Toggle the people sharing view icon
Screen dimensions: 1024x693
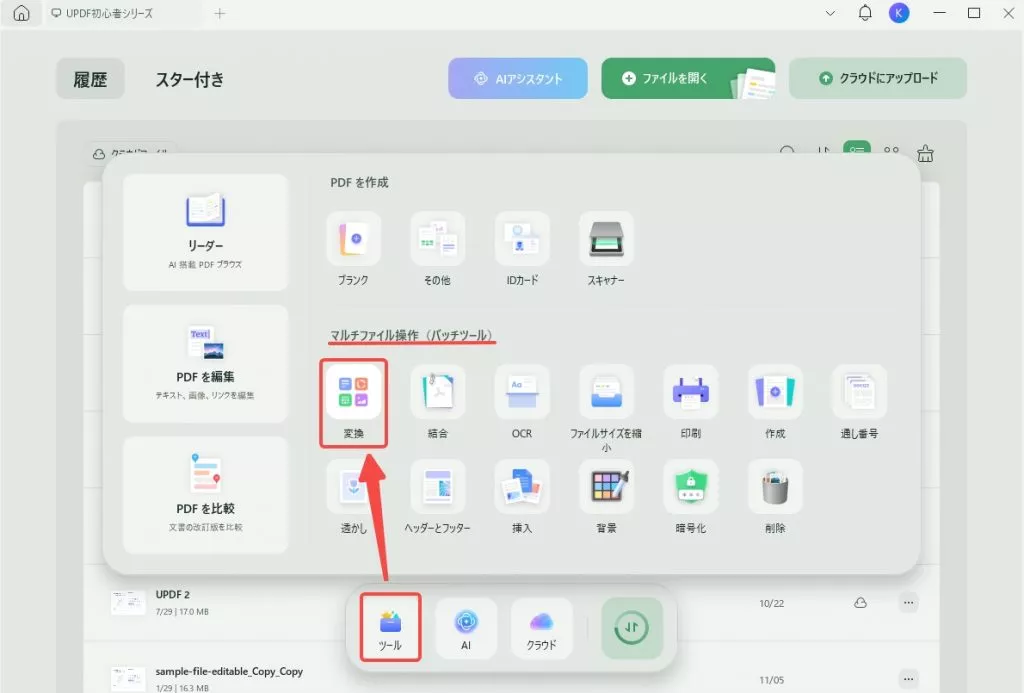(890, 152)
